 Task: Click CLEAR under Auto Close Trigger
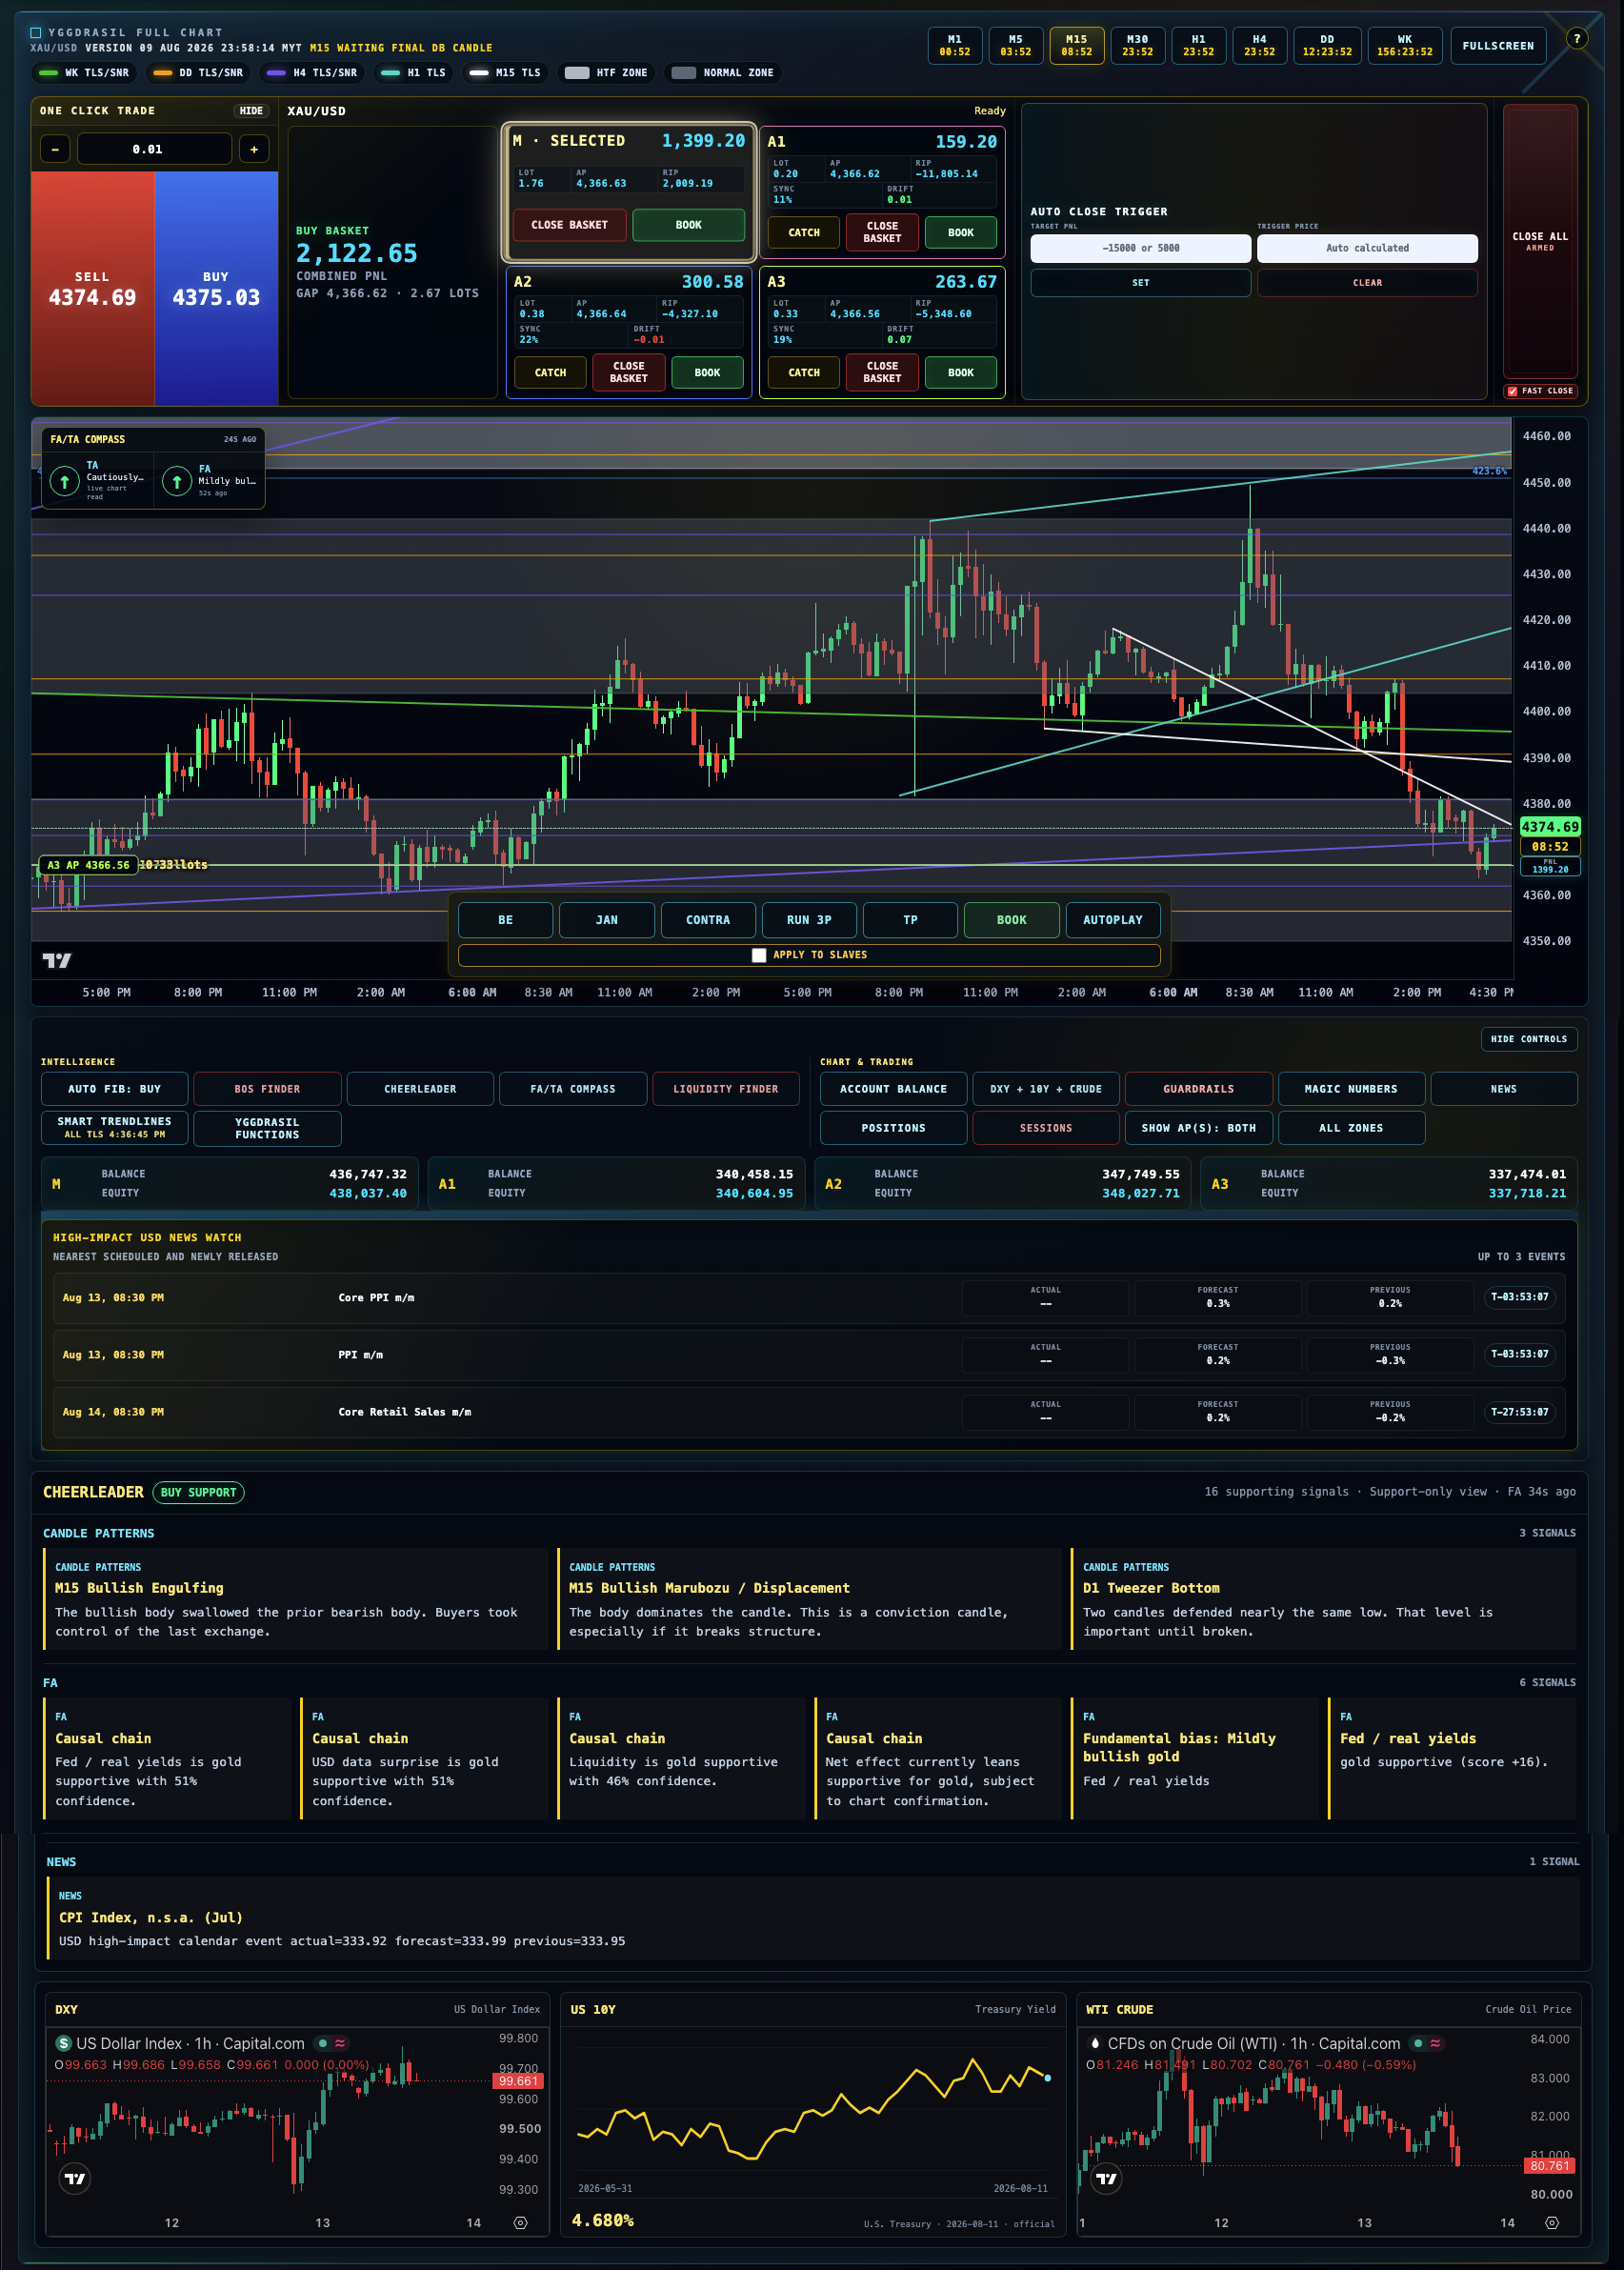tap(1367, 283)
